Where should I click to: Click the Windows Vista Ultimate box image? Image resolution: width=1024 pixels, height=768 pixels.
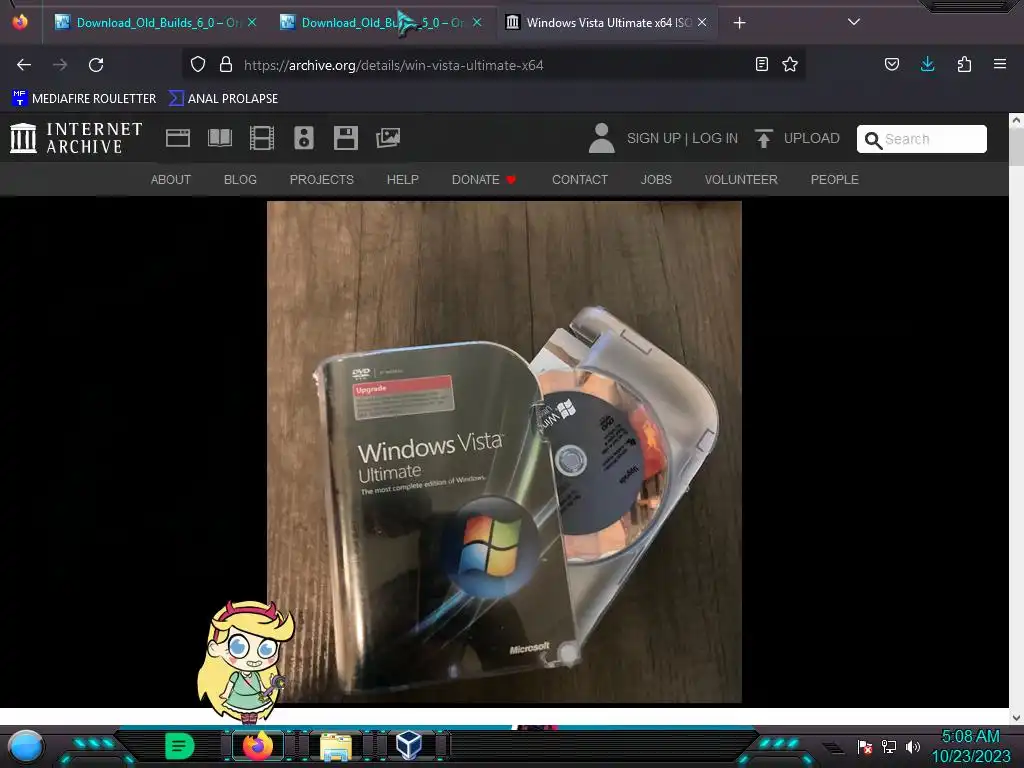click(x=504, y=452)
